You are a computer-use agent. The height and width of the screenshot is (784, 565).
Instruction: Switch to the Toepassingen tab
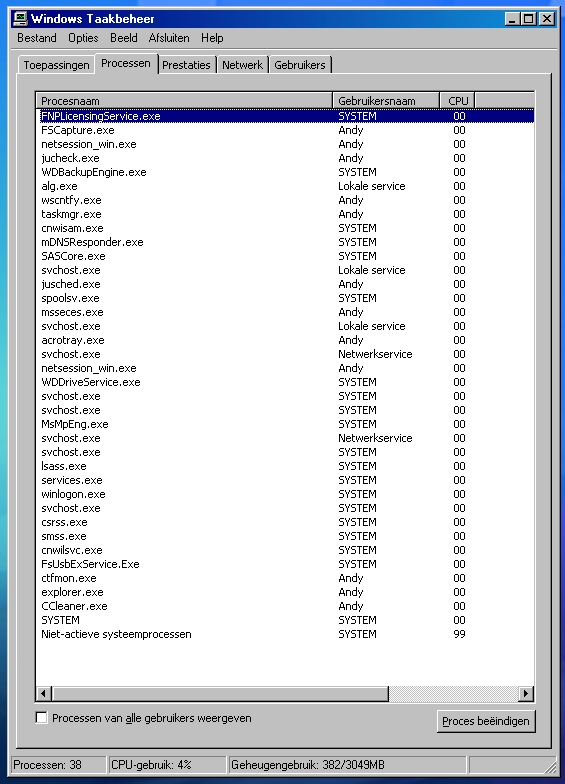click(56, 65)
